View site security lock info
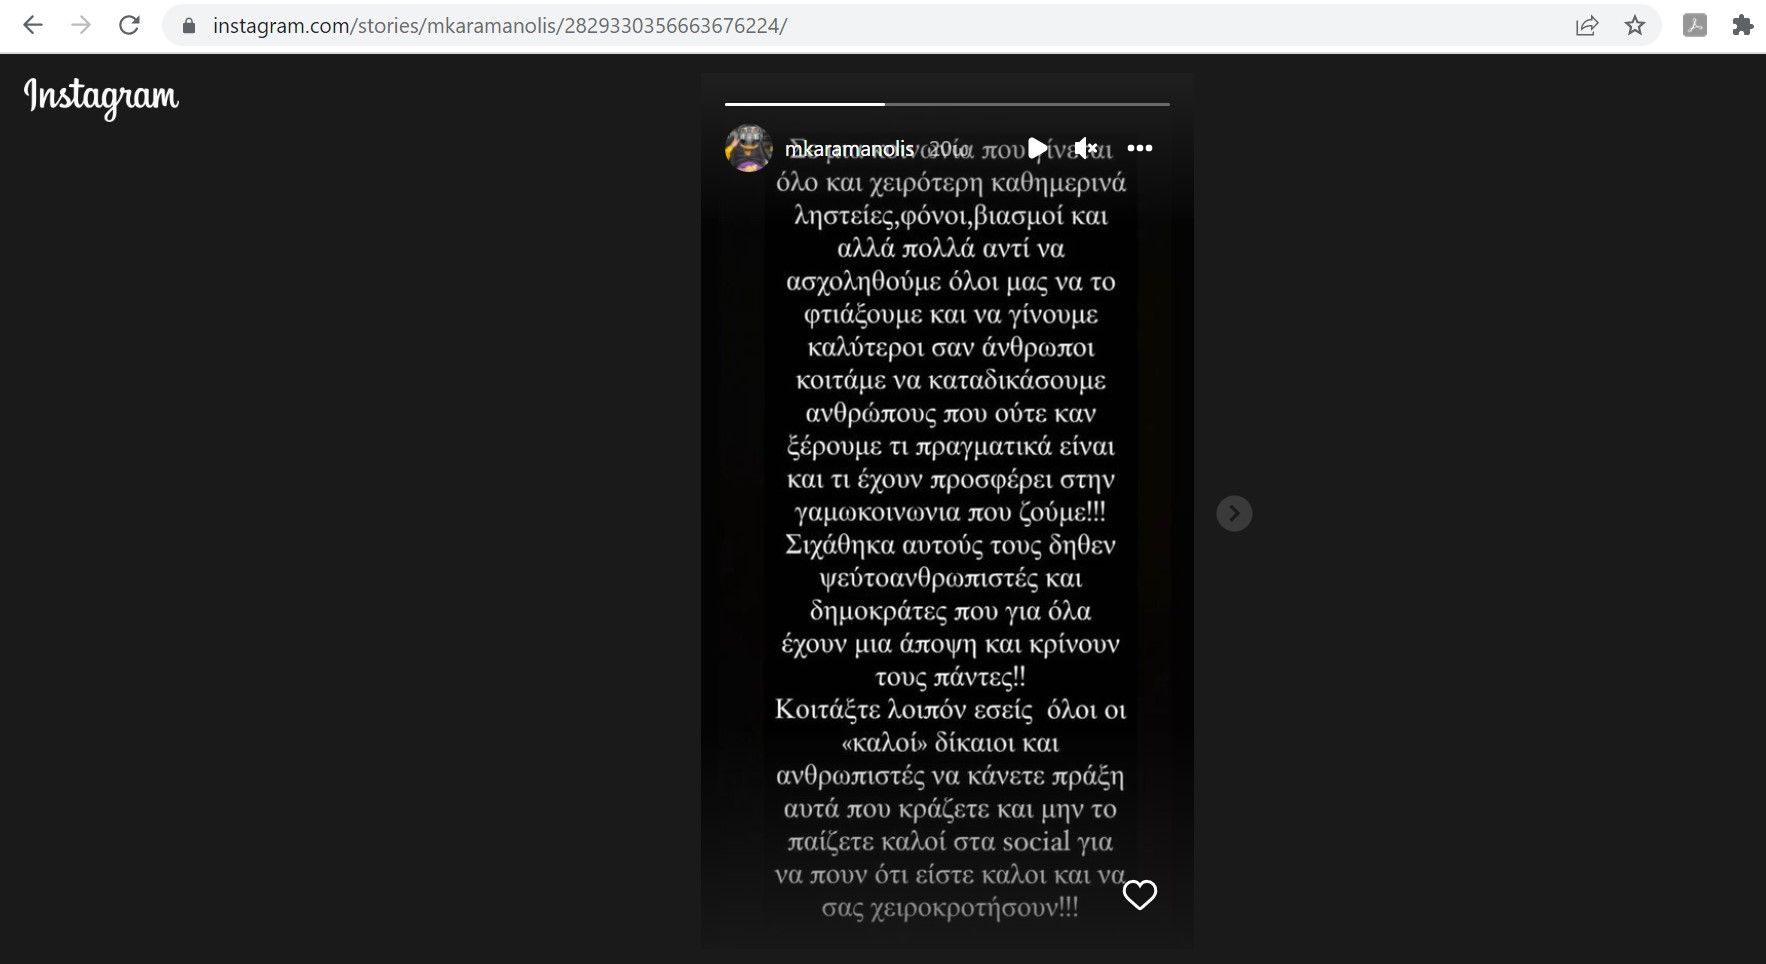 tap(188, 26)
